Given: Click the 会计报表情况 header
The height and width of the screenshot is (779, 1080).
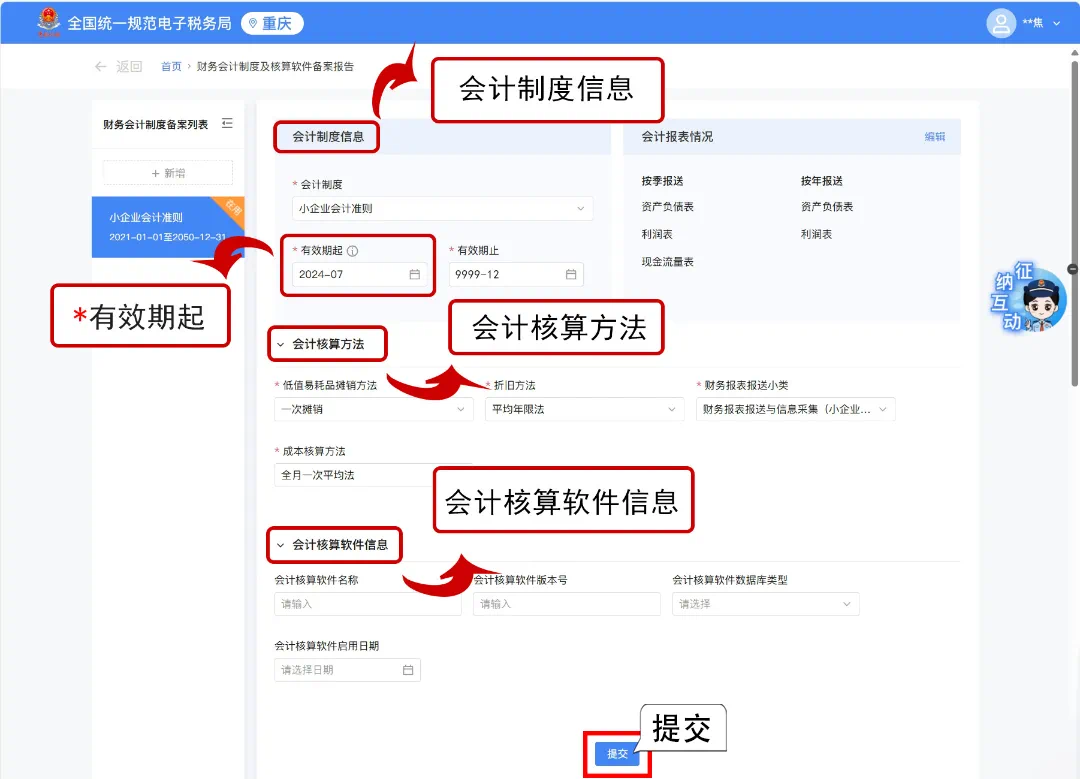Looking at the screenshot, I should pos(677,136).
